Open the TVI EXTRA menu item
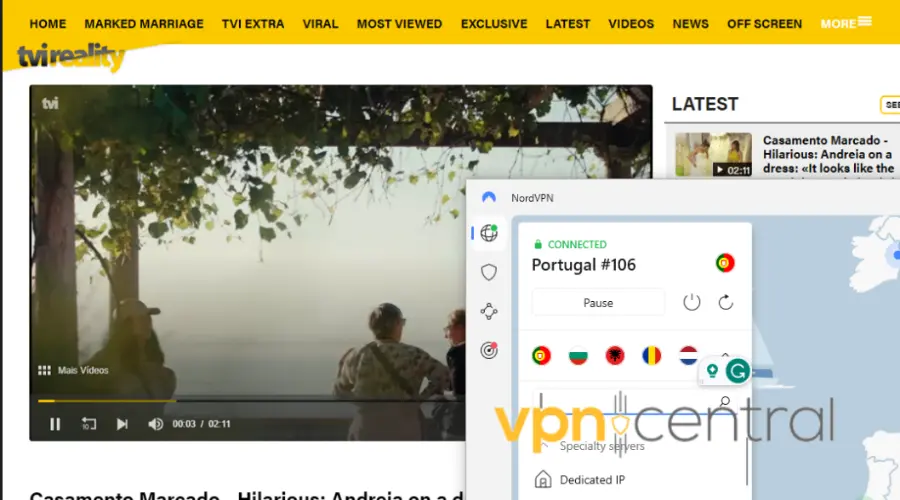The width and height of the screenshot is (900, 500). [x=253, y=24]
